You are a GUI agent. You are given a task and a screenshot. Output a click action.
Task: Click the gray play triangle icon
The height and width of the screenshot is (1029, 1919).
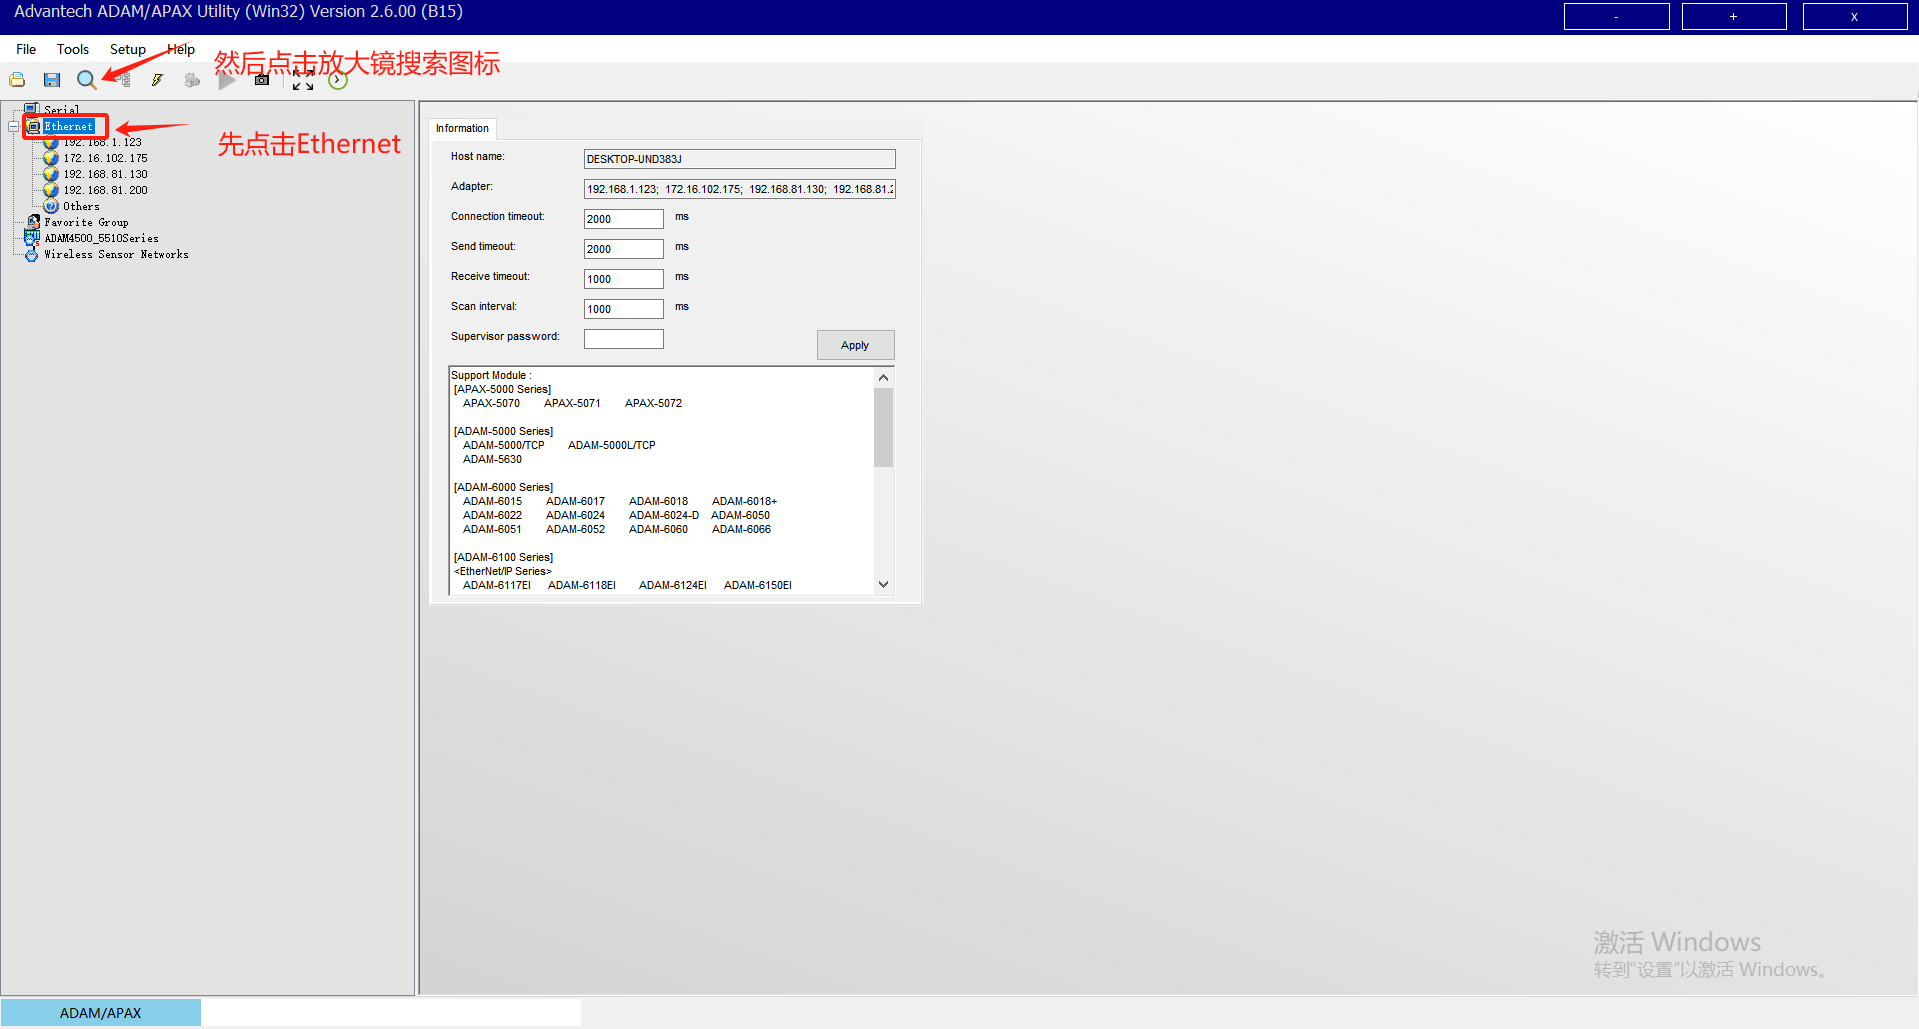tap(227, 80)
